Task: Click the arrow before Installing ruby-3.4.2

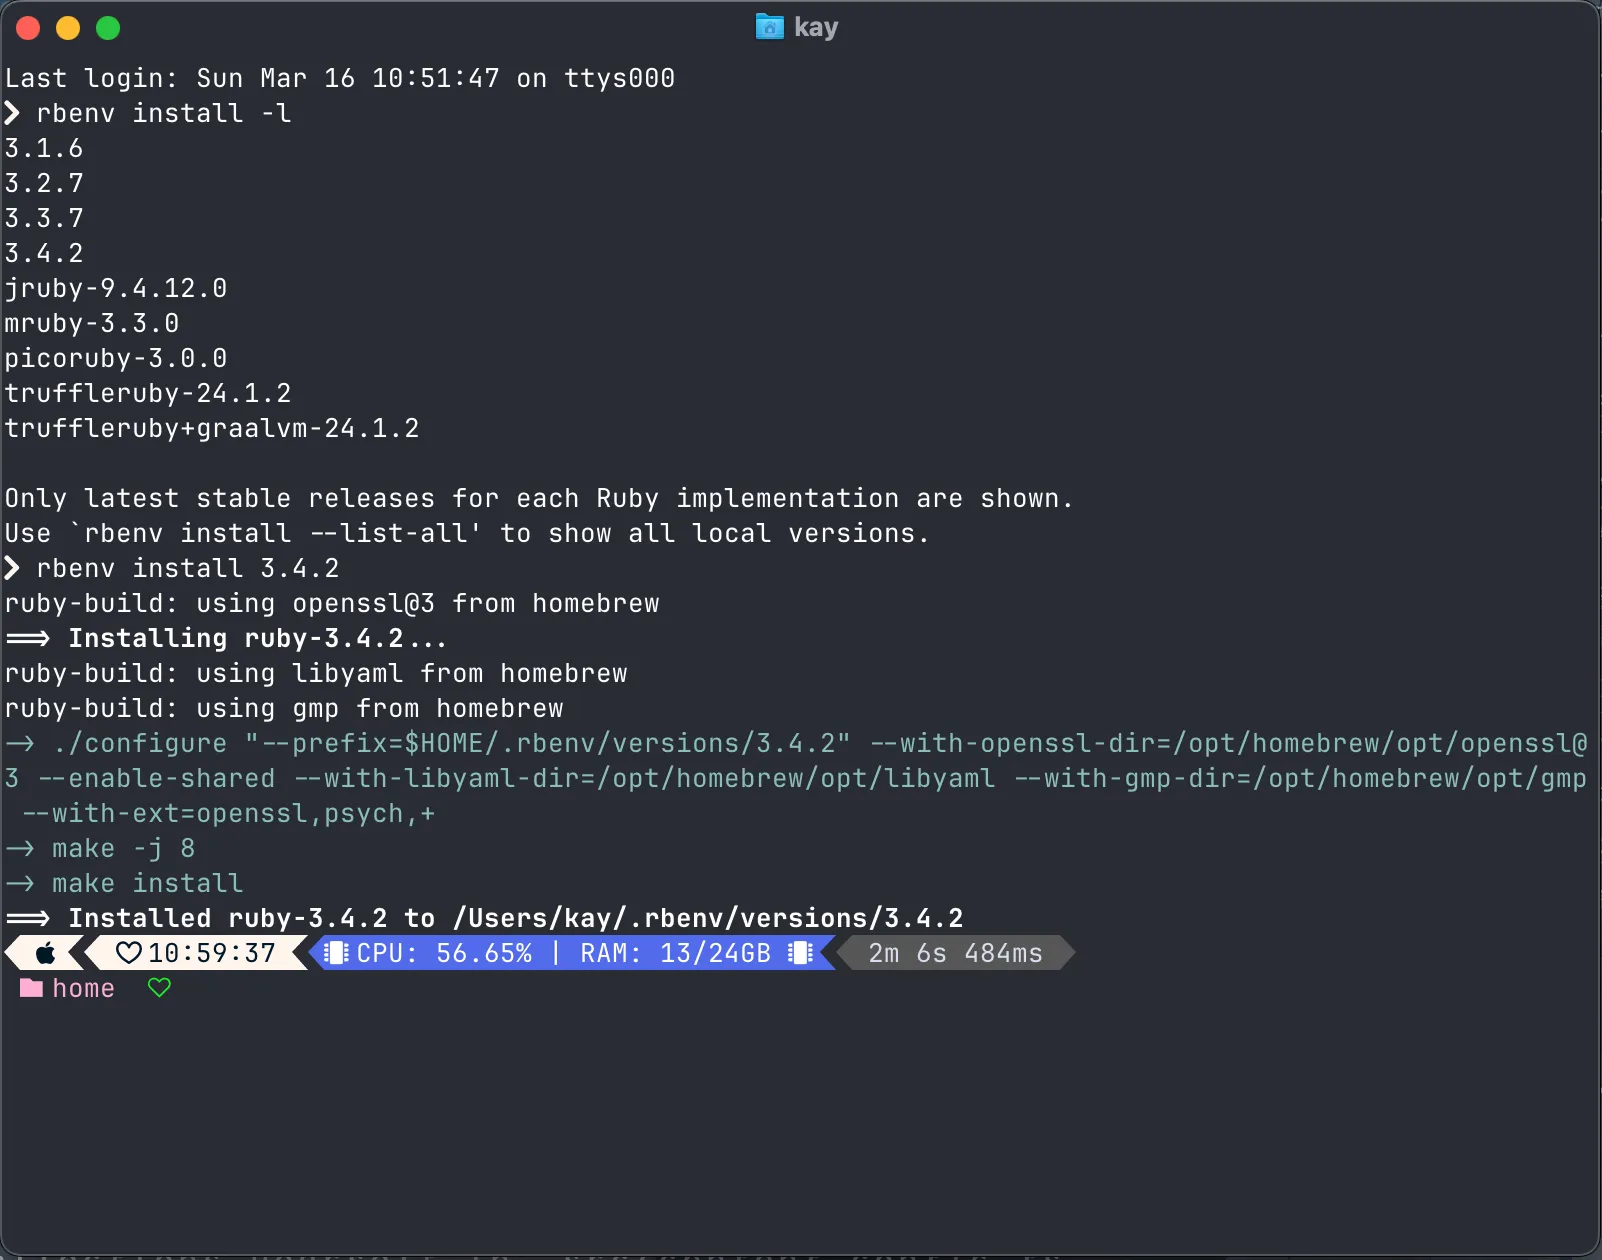Action: click(28, 638)
